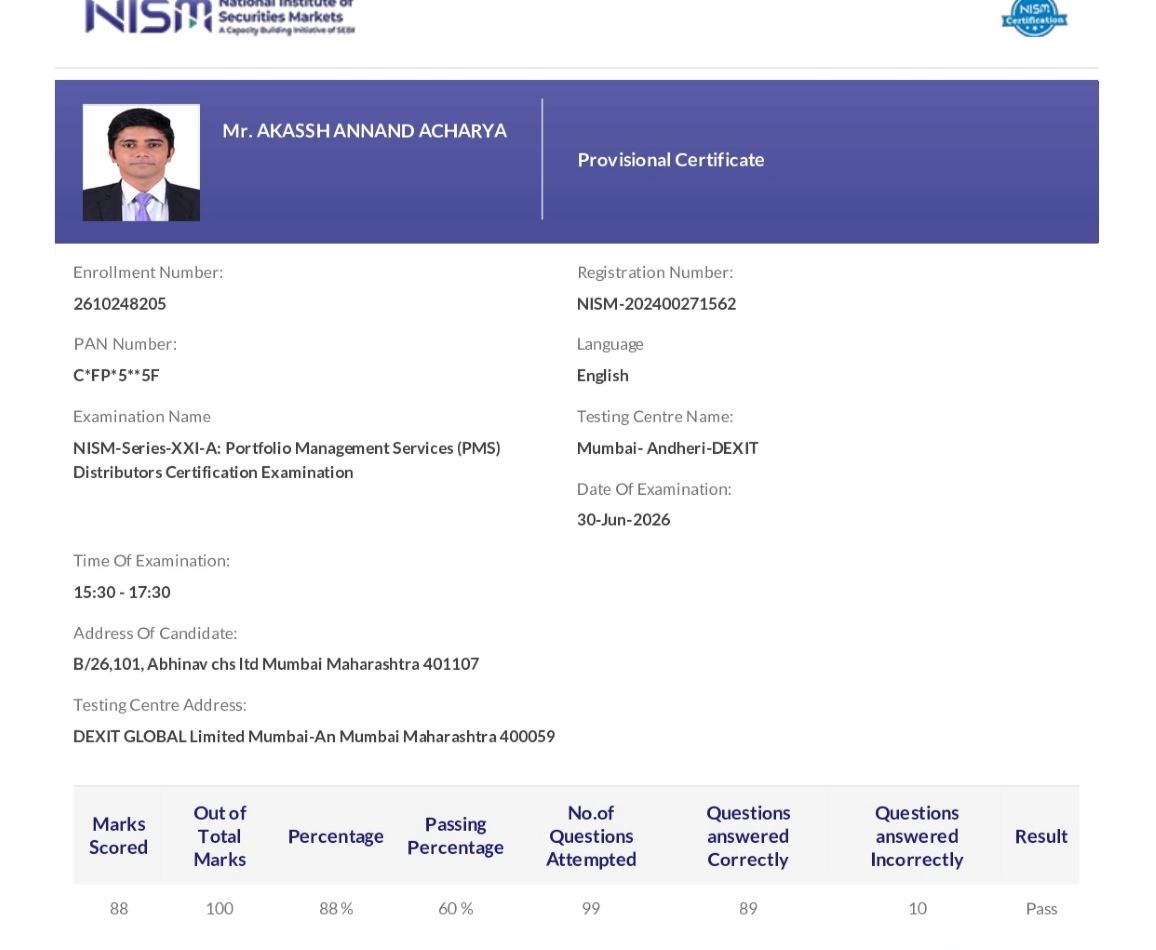Screen dimensions: 1156x950
Task: Select enrollment number 2610248205
Action: point(119,304)
